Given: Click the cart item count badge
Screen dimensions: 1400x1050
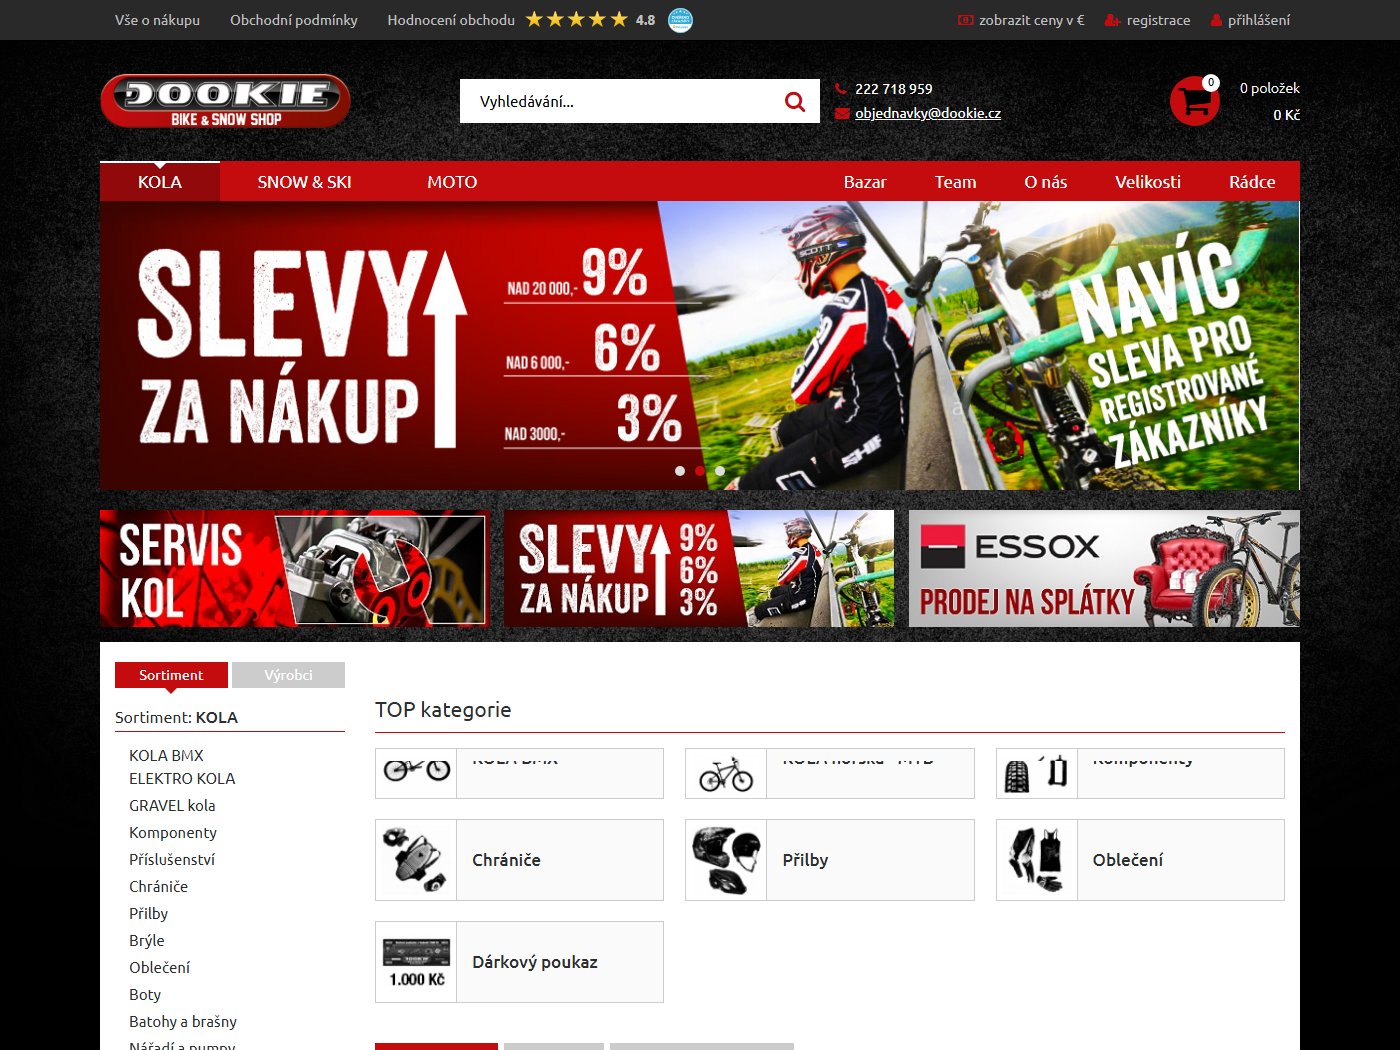Looking at the screenshot, I should (1210, 83).
